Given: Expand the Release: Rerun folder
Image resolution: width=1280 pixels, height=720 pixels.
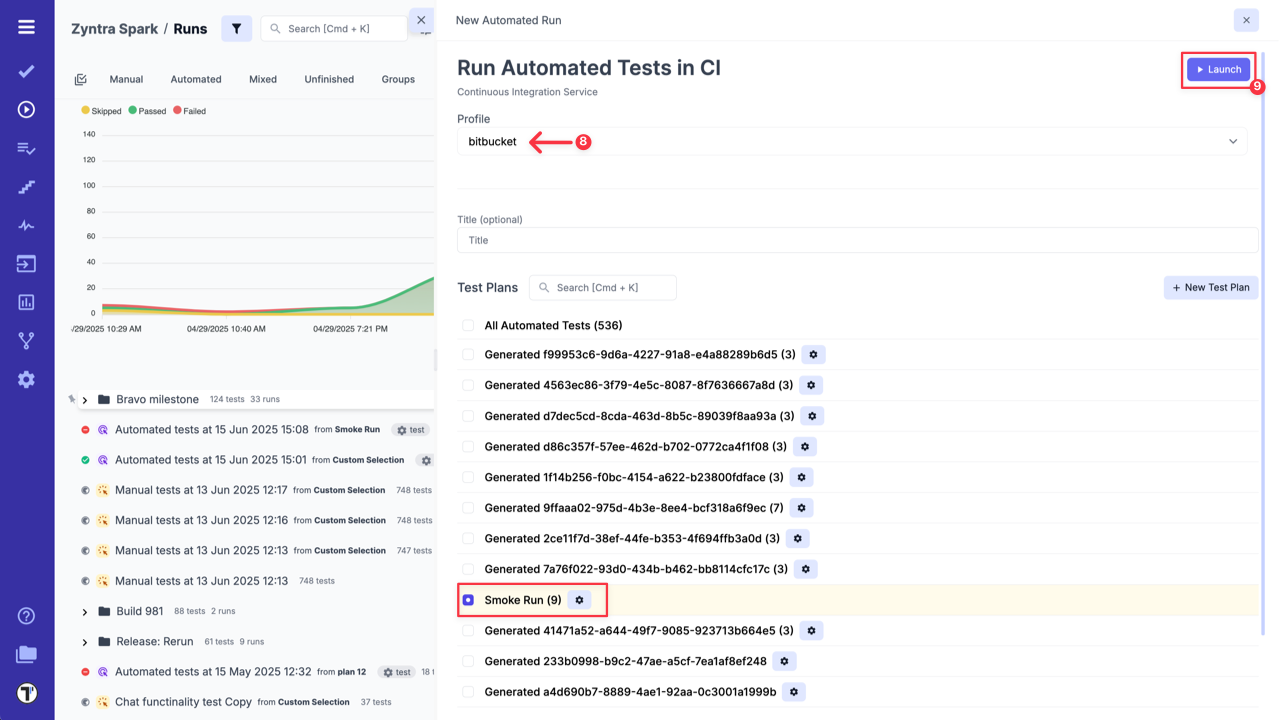Looking at the screenshot, I should [x=84, y=641].
